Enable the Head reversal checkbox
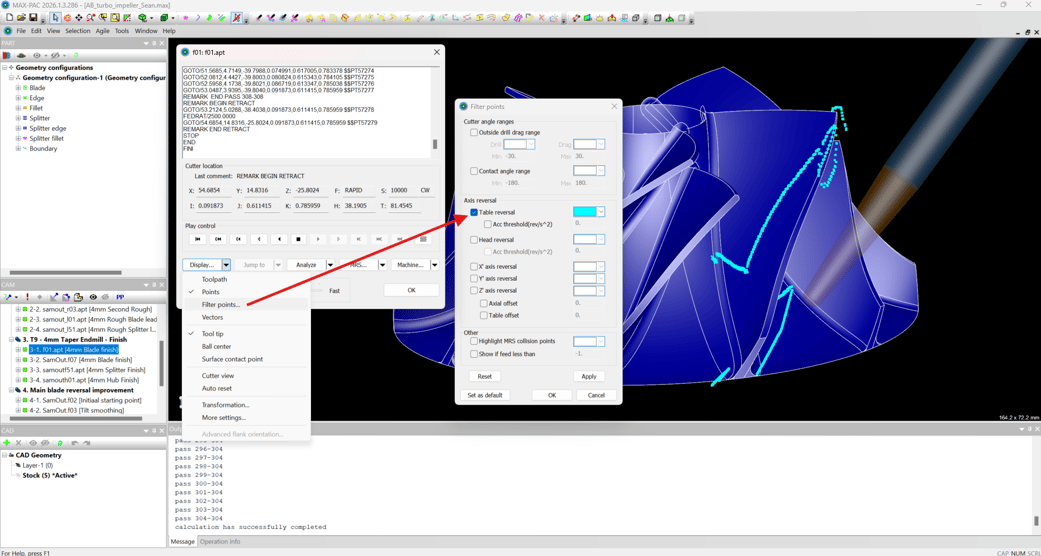This screenshot has height=556, width=1041. (x=474, y=240)
